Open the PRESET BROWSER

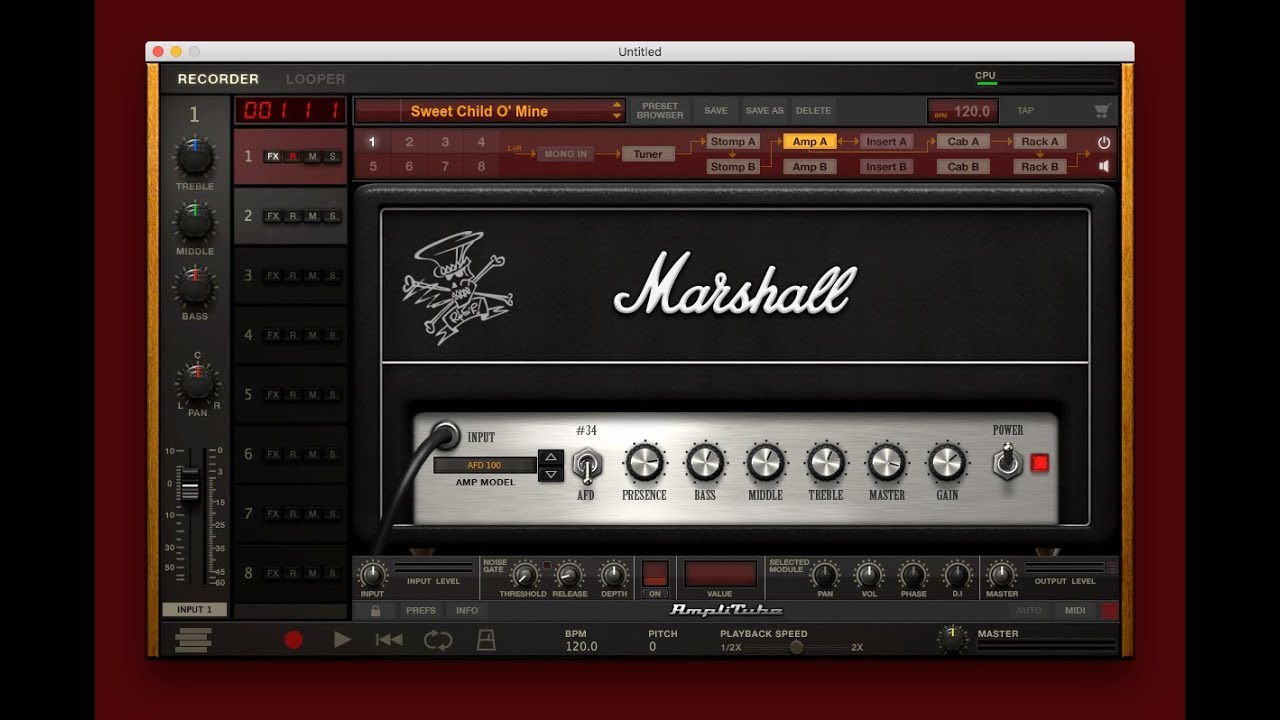pyautogui.click(x=660, y=111)
